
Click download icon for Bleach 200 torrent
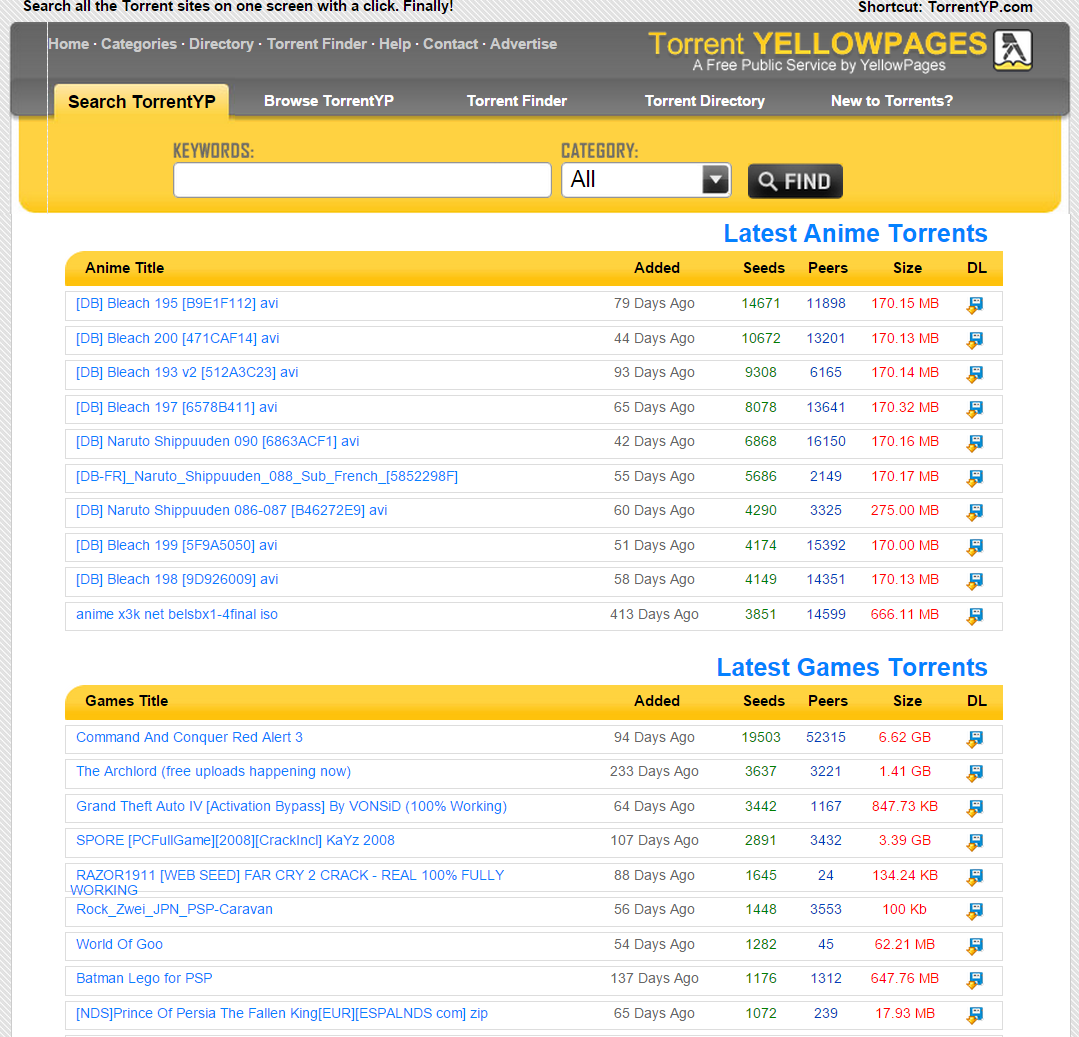(975, 340)
